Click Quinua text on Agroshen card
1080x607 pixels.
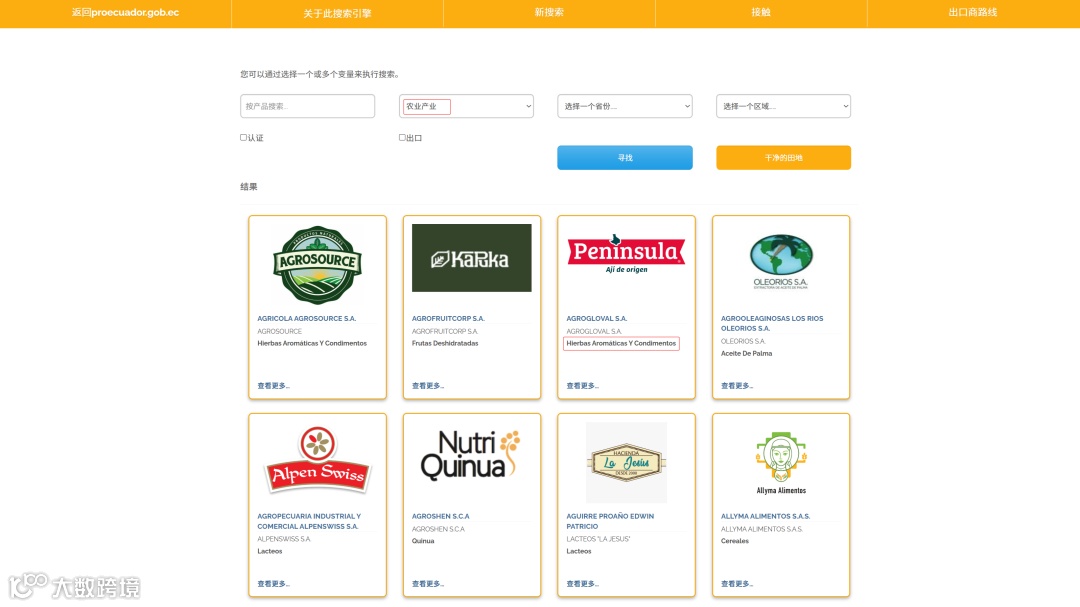tap(423, 541)
